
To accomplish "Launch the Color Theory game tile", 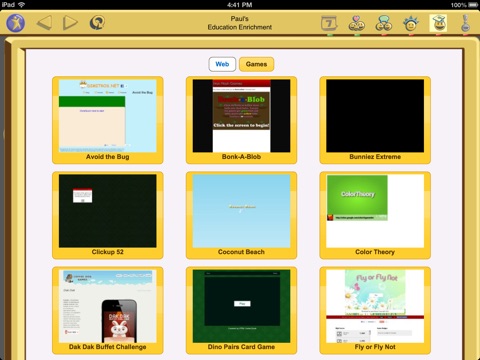I will coord(375,215).
